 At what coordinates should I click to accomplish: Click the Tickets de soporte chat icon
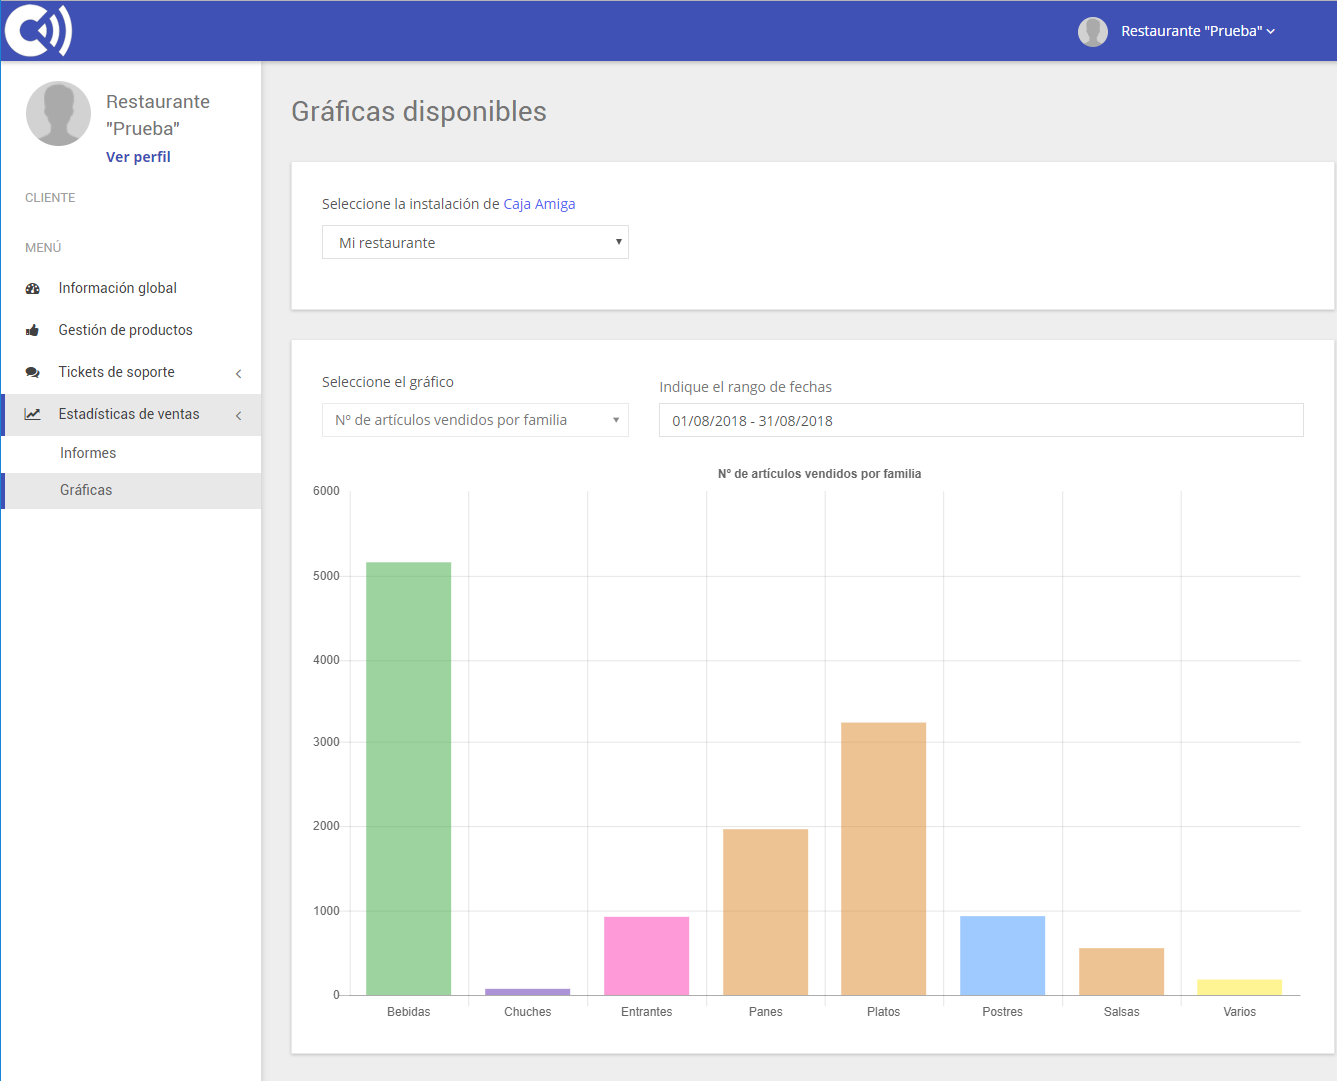(33, 373)
